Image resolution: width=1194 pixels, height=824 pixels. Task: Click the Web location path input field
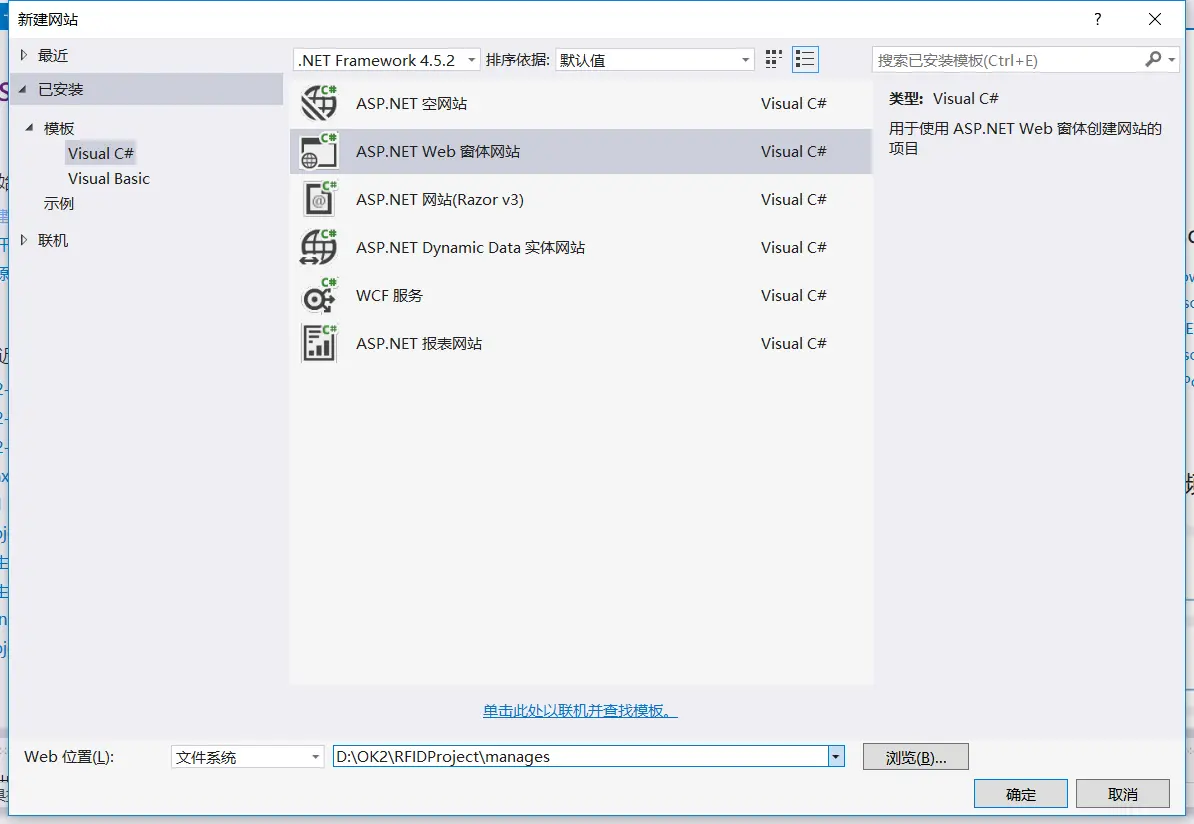581,756
